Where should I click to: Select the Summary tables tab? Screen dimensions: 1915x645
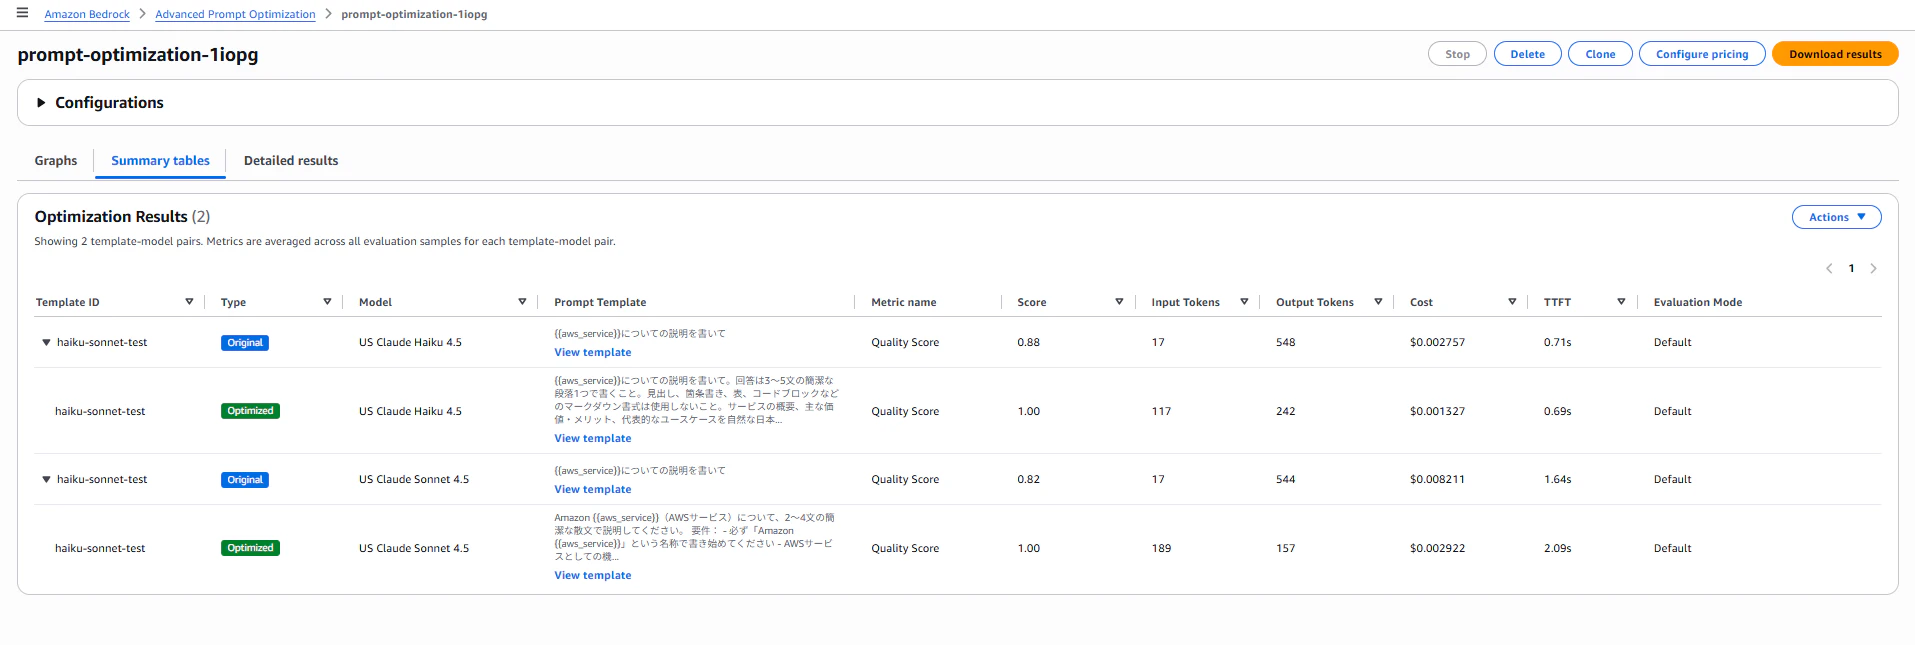pyautogui.click(x=160, y=161)
